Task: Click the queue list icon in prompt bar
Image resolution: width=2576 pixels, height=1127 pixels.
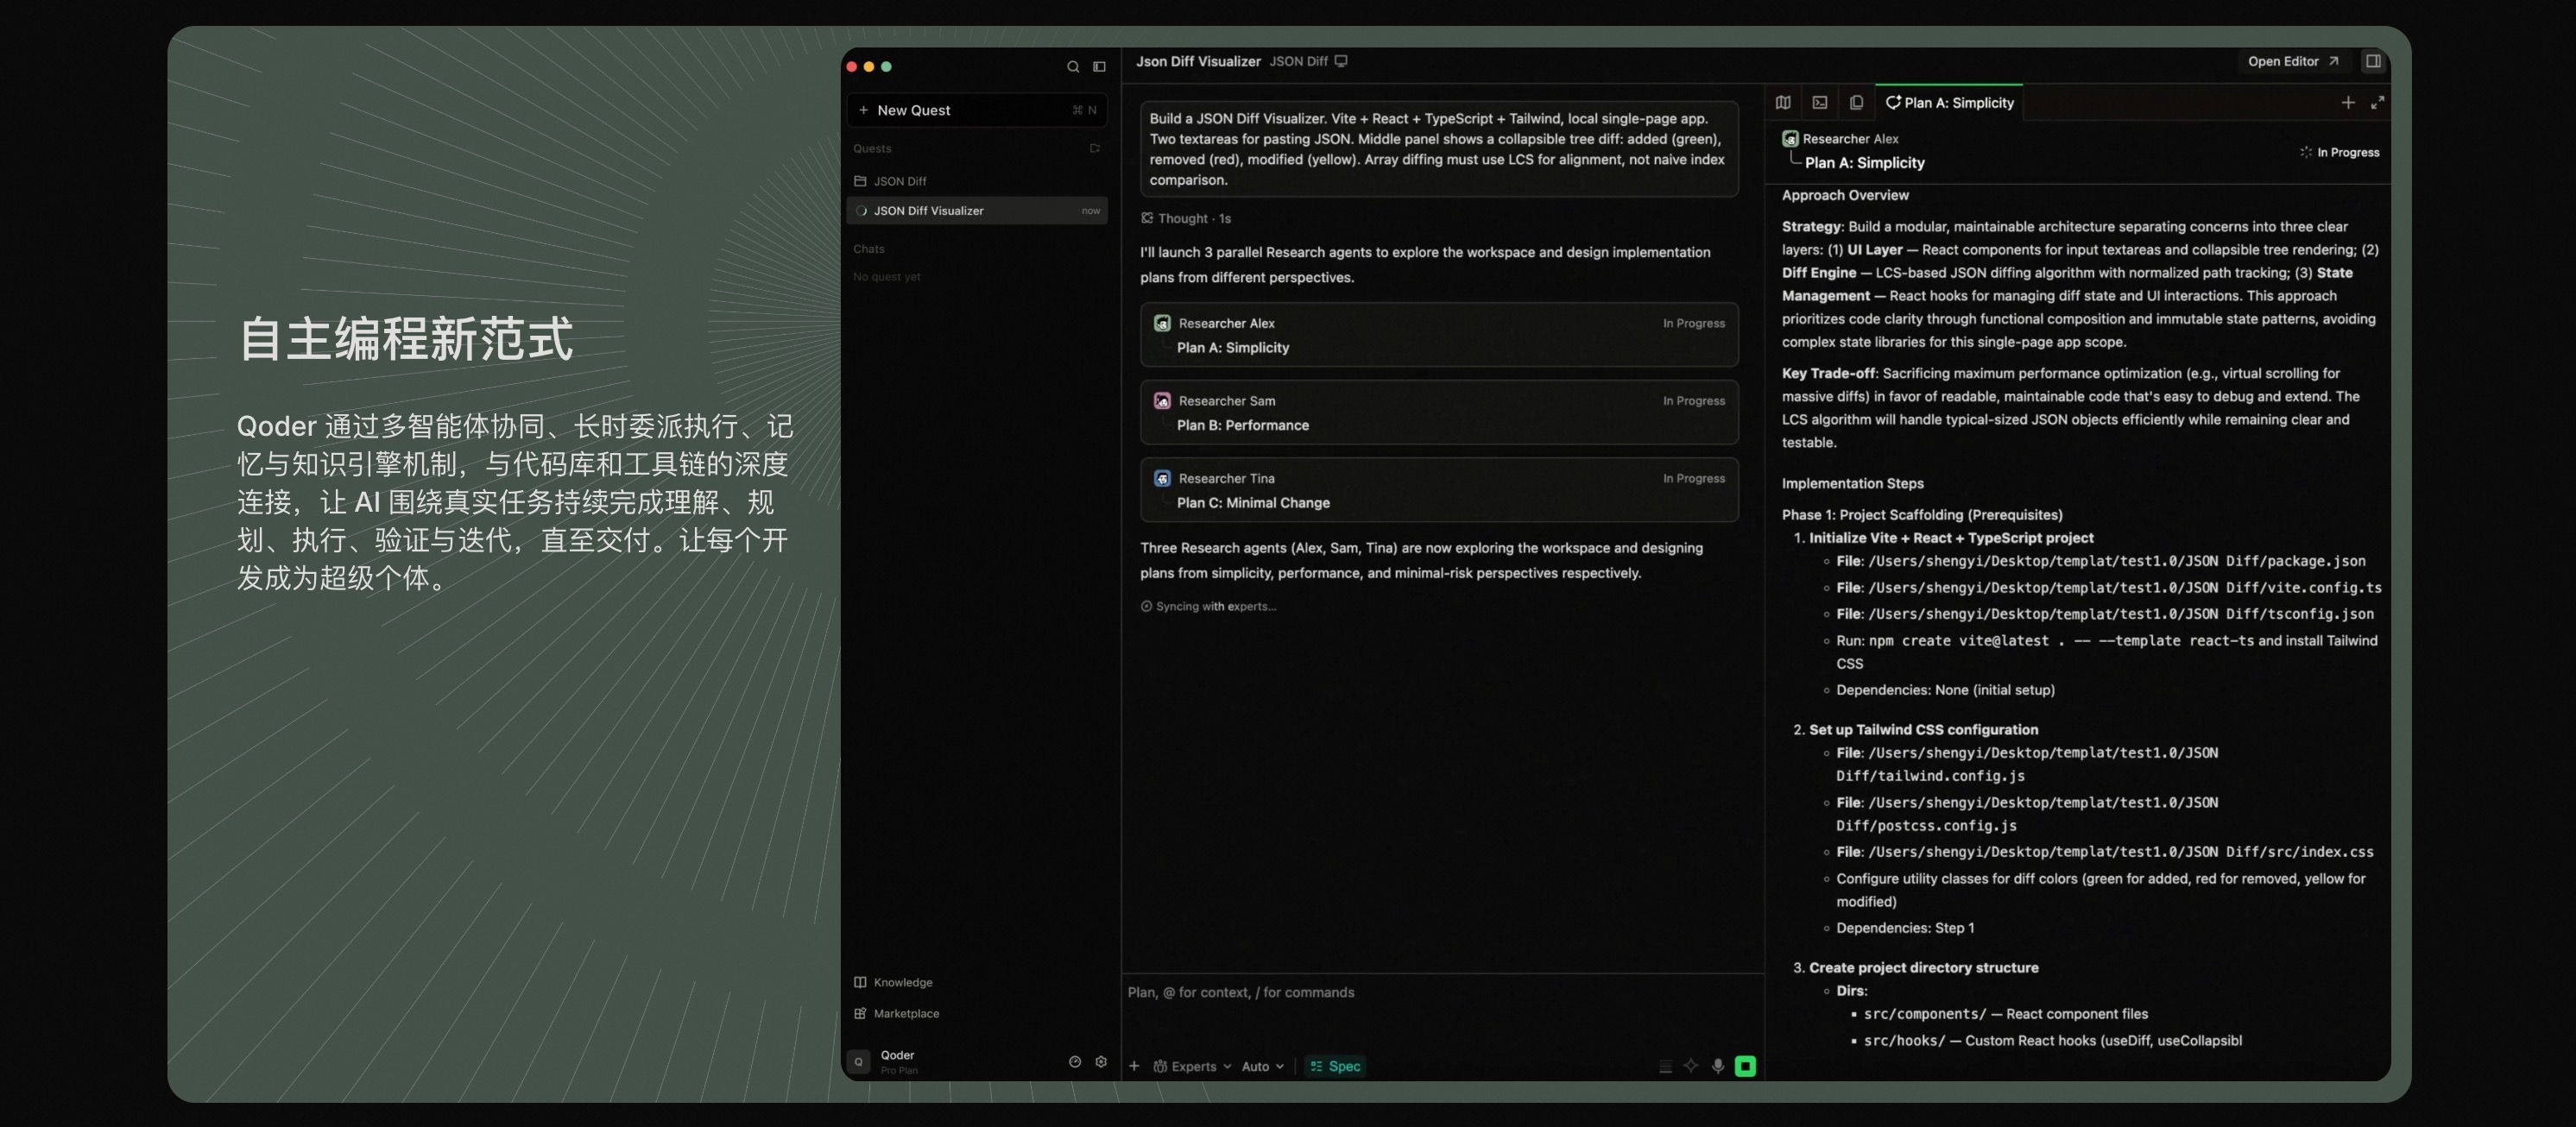Action: [1665, 1066]
